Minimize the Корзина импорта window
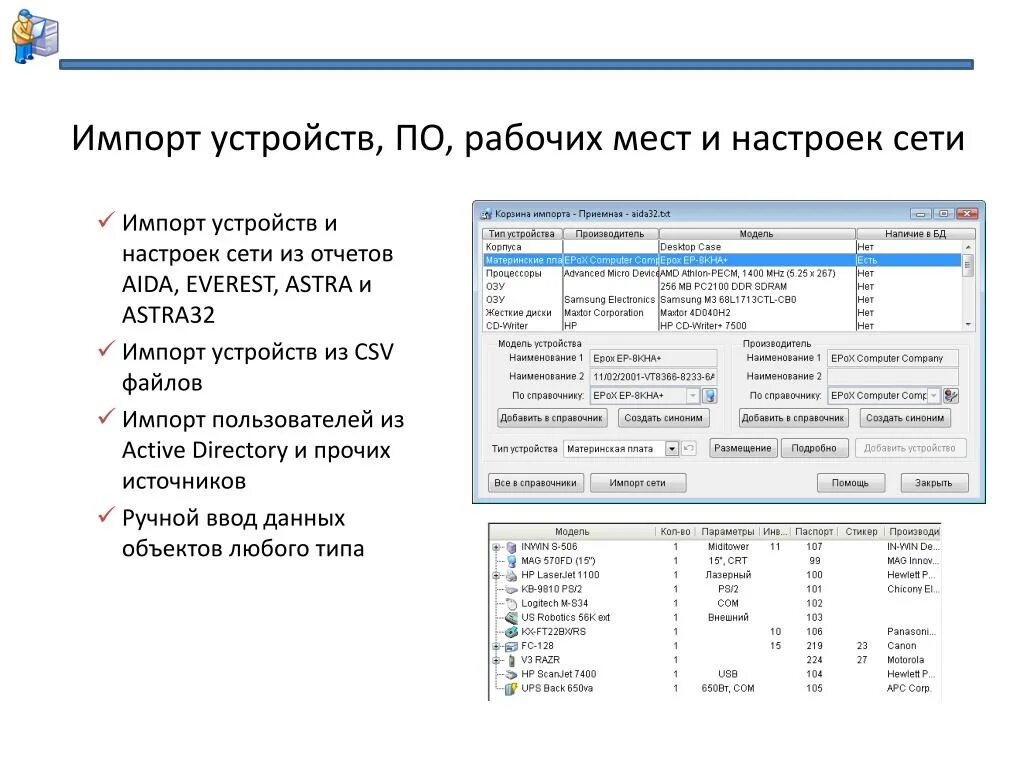Screen dimensions: 1024x768 [x=920, y=214]
